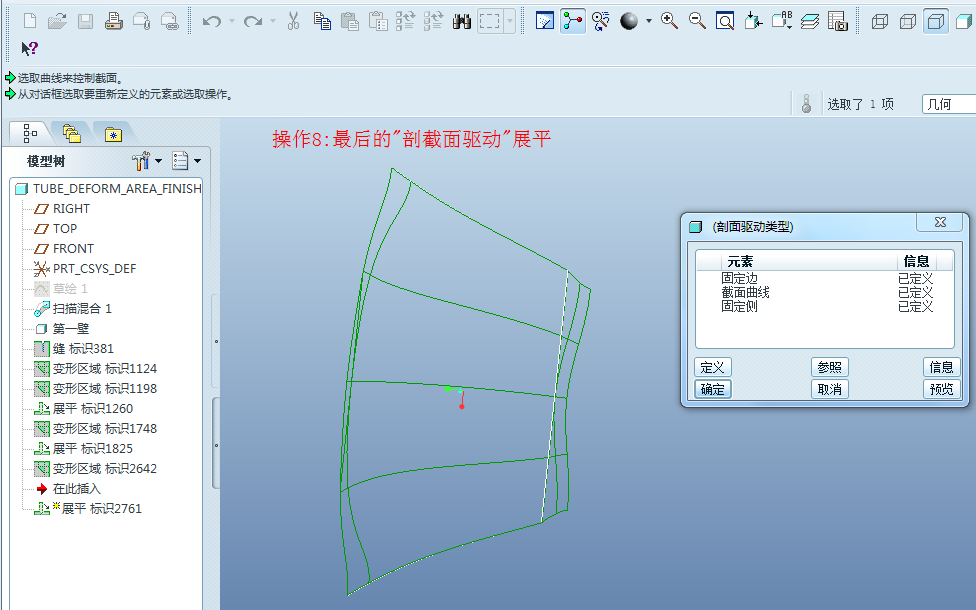
Task: Open the saved view list dropdown
Action: point(781,21)
